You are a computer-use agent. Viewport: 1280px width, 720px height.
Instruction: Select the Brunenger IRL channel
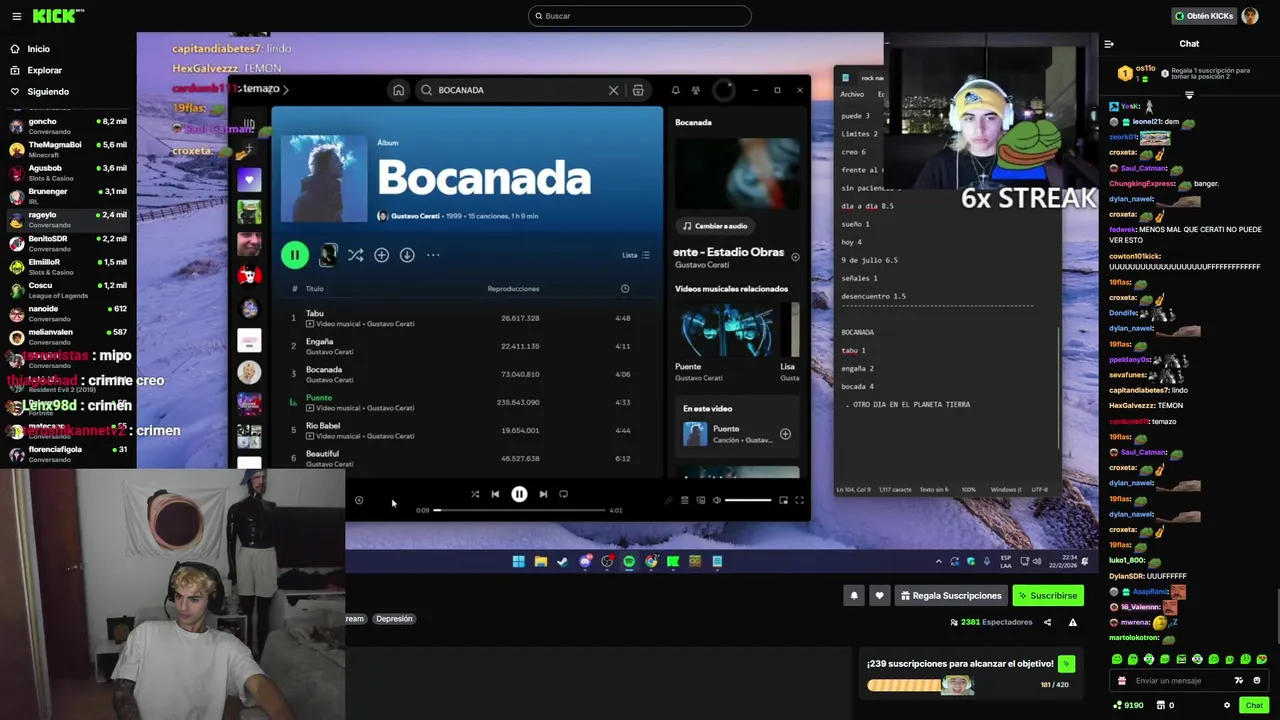[x=68, y=196]
